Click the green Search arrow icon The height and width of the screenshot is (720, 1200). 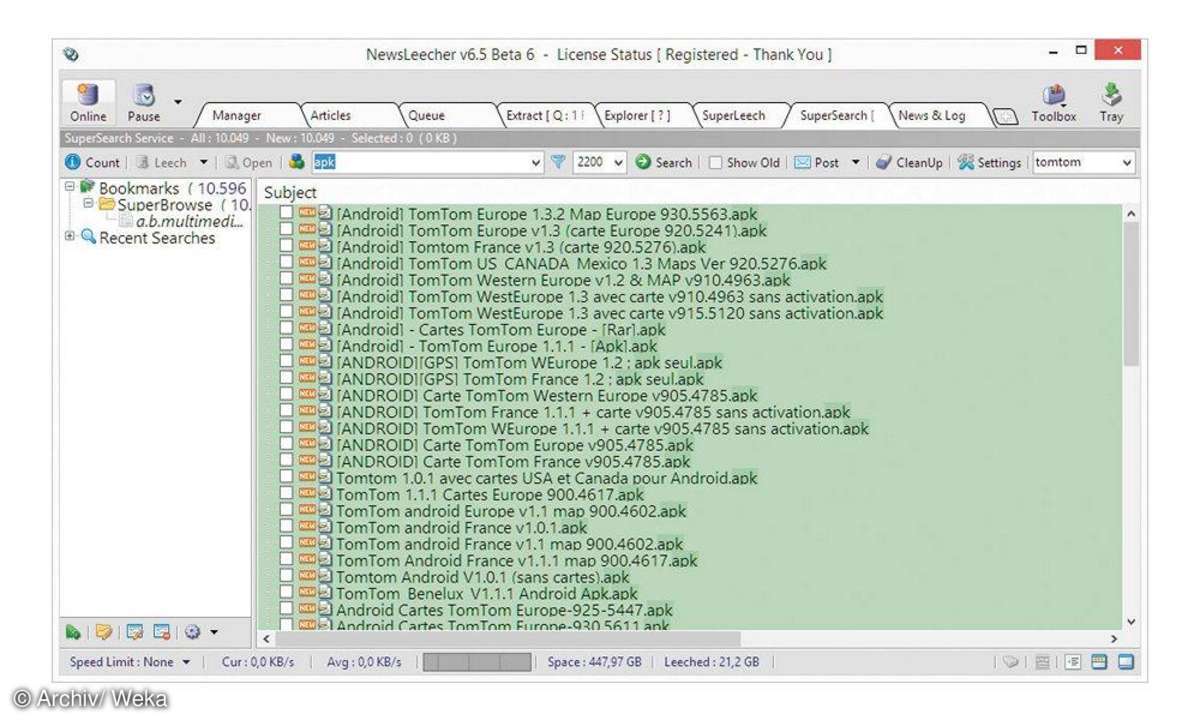pyautogui.click(x=644, y=162)
